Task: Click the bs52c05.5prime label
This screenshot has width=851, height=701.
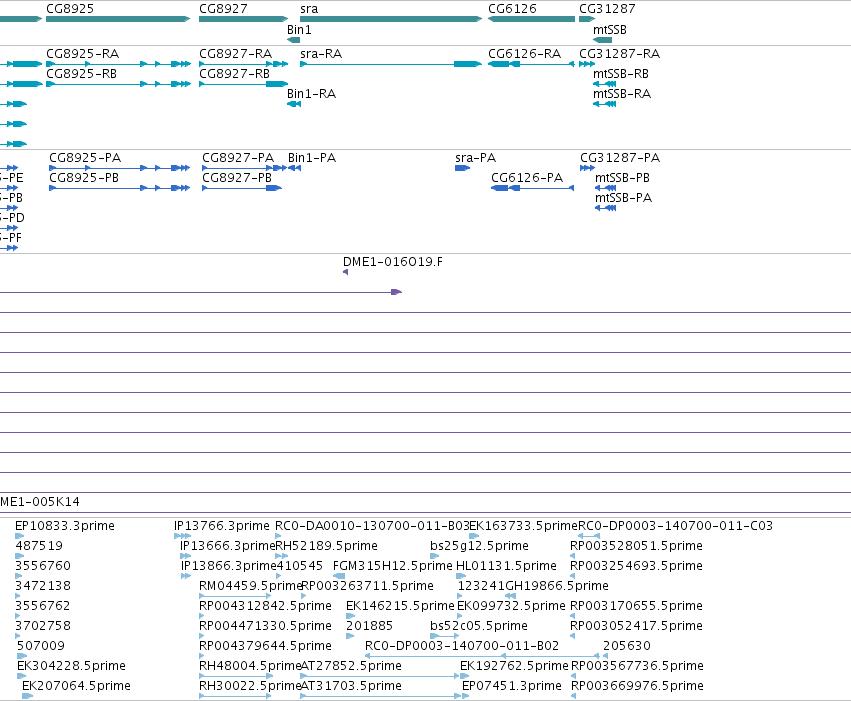Action: point(479,626)
